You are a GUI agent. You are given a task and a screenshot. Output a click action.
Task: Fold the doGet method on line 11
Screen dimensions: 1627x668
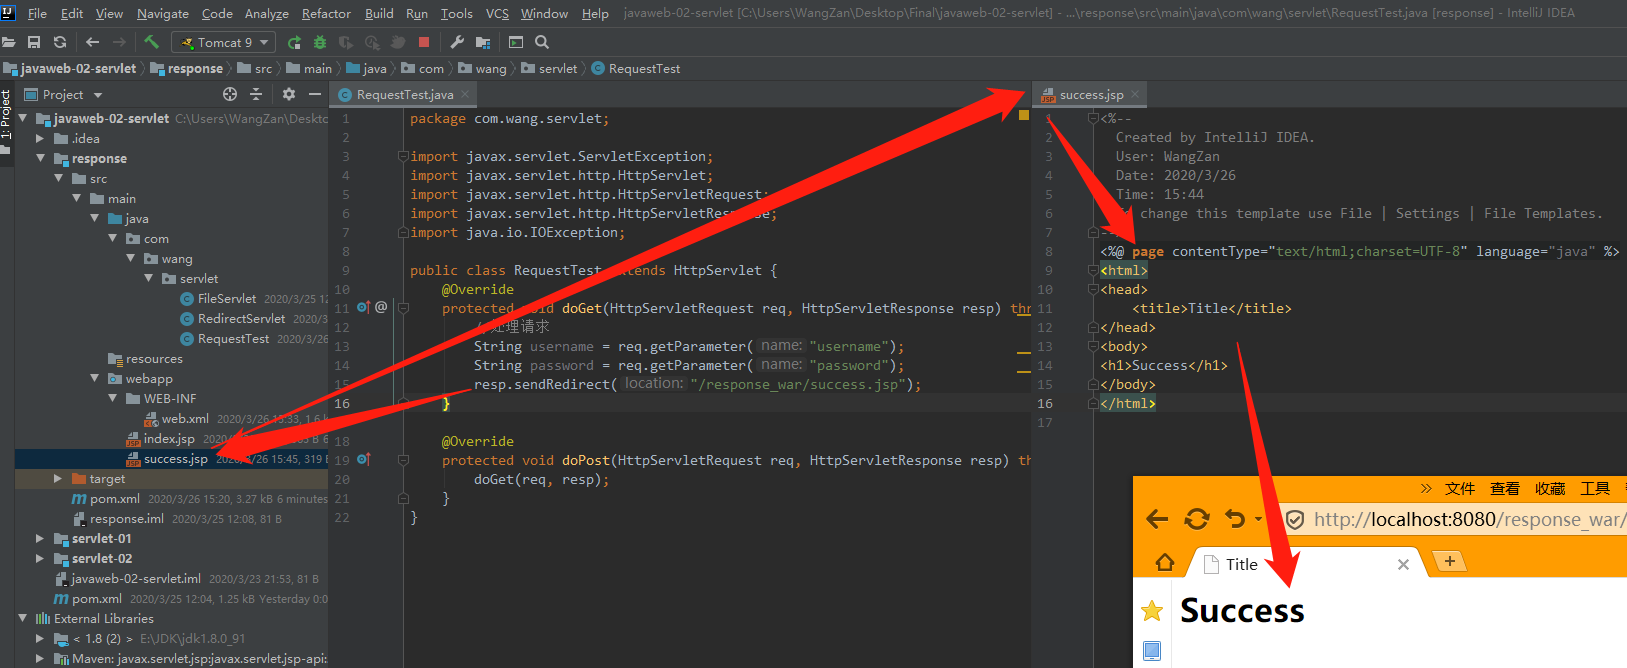[404, 307]
